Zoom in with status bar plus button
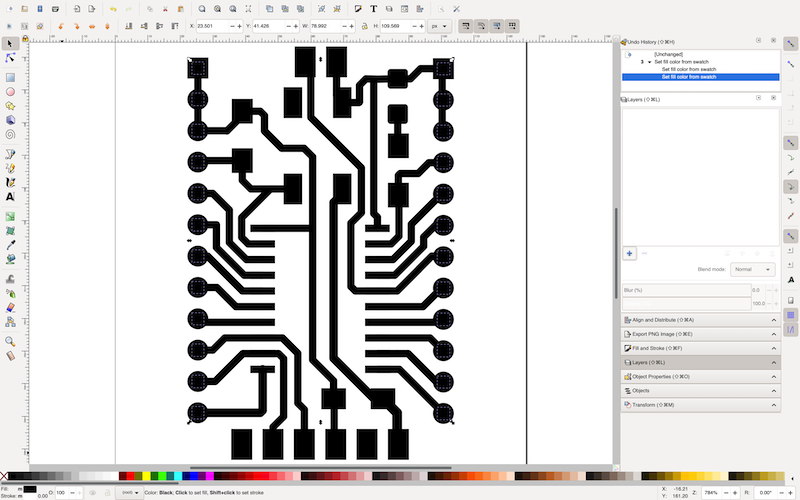The image size is (800, 500). click(x=735, y=493)
